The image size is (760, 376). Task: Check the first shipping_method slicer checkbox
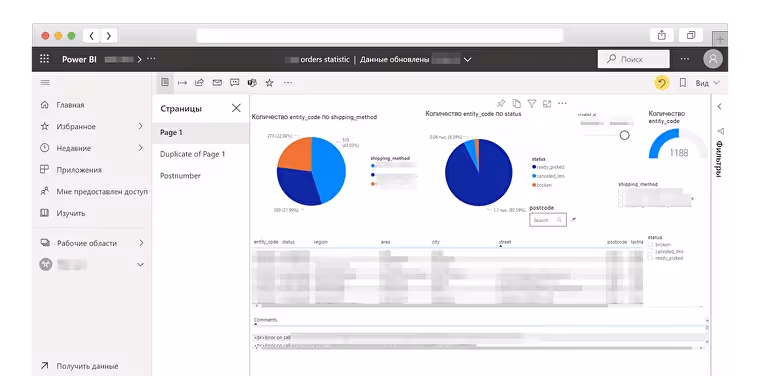pyautogui.click(x=621, y=192)
